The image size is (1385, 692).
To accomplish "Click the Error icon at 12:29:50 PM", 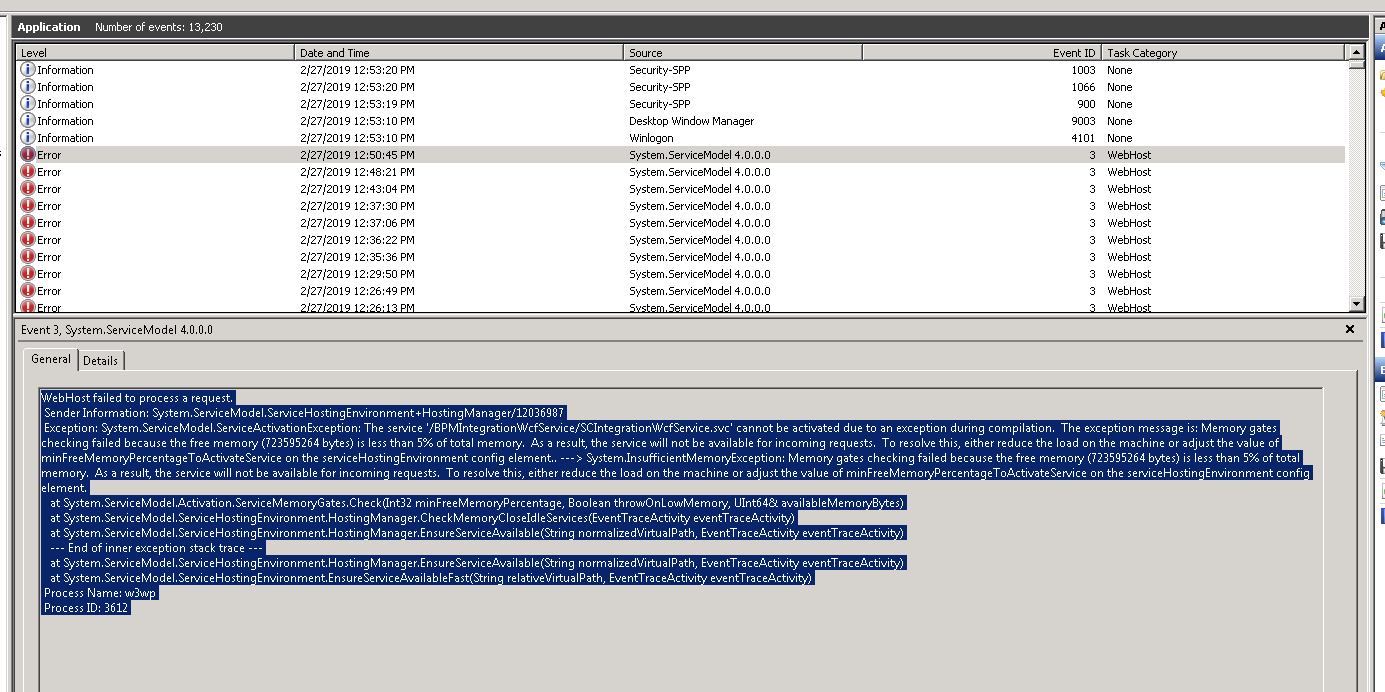I will [28, 274].
